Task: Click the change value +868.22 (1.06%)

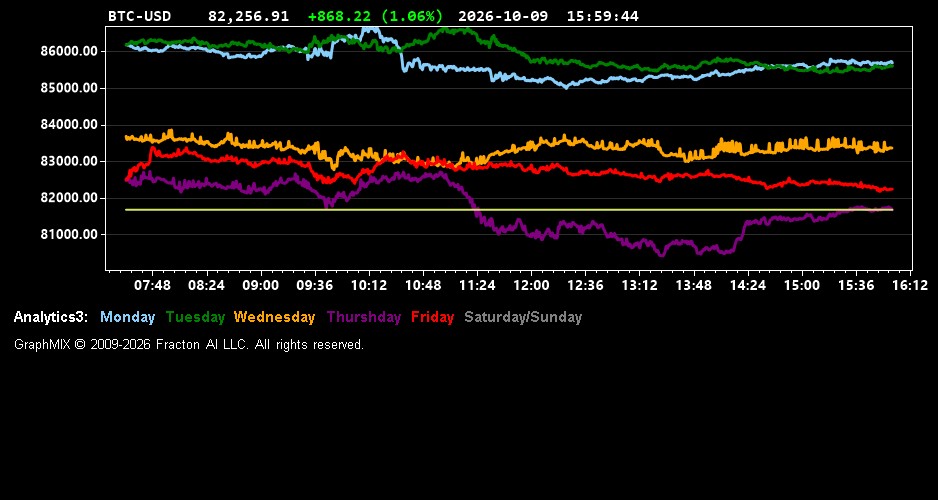Action: pos(375,16)
